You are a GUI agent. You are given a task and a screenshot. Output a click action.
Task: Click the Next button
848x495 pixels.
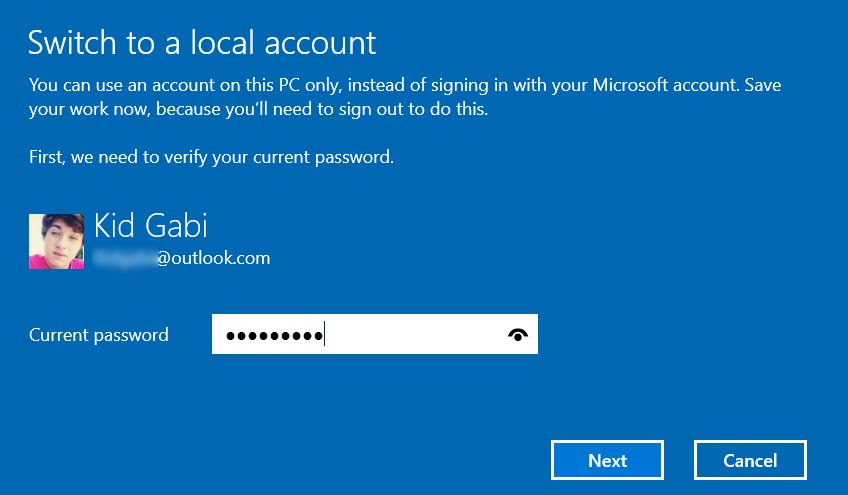click(607, 460)
